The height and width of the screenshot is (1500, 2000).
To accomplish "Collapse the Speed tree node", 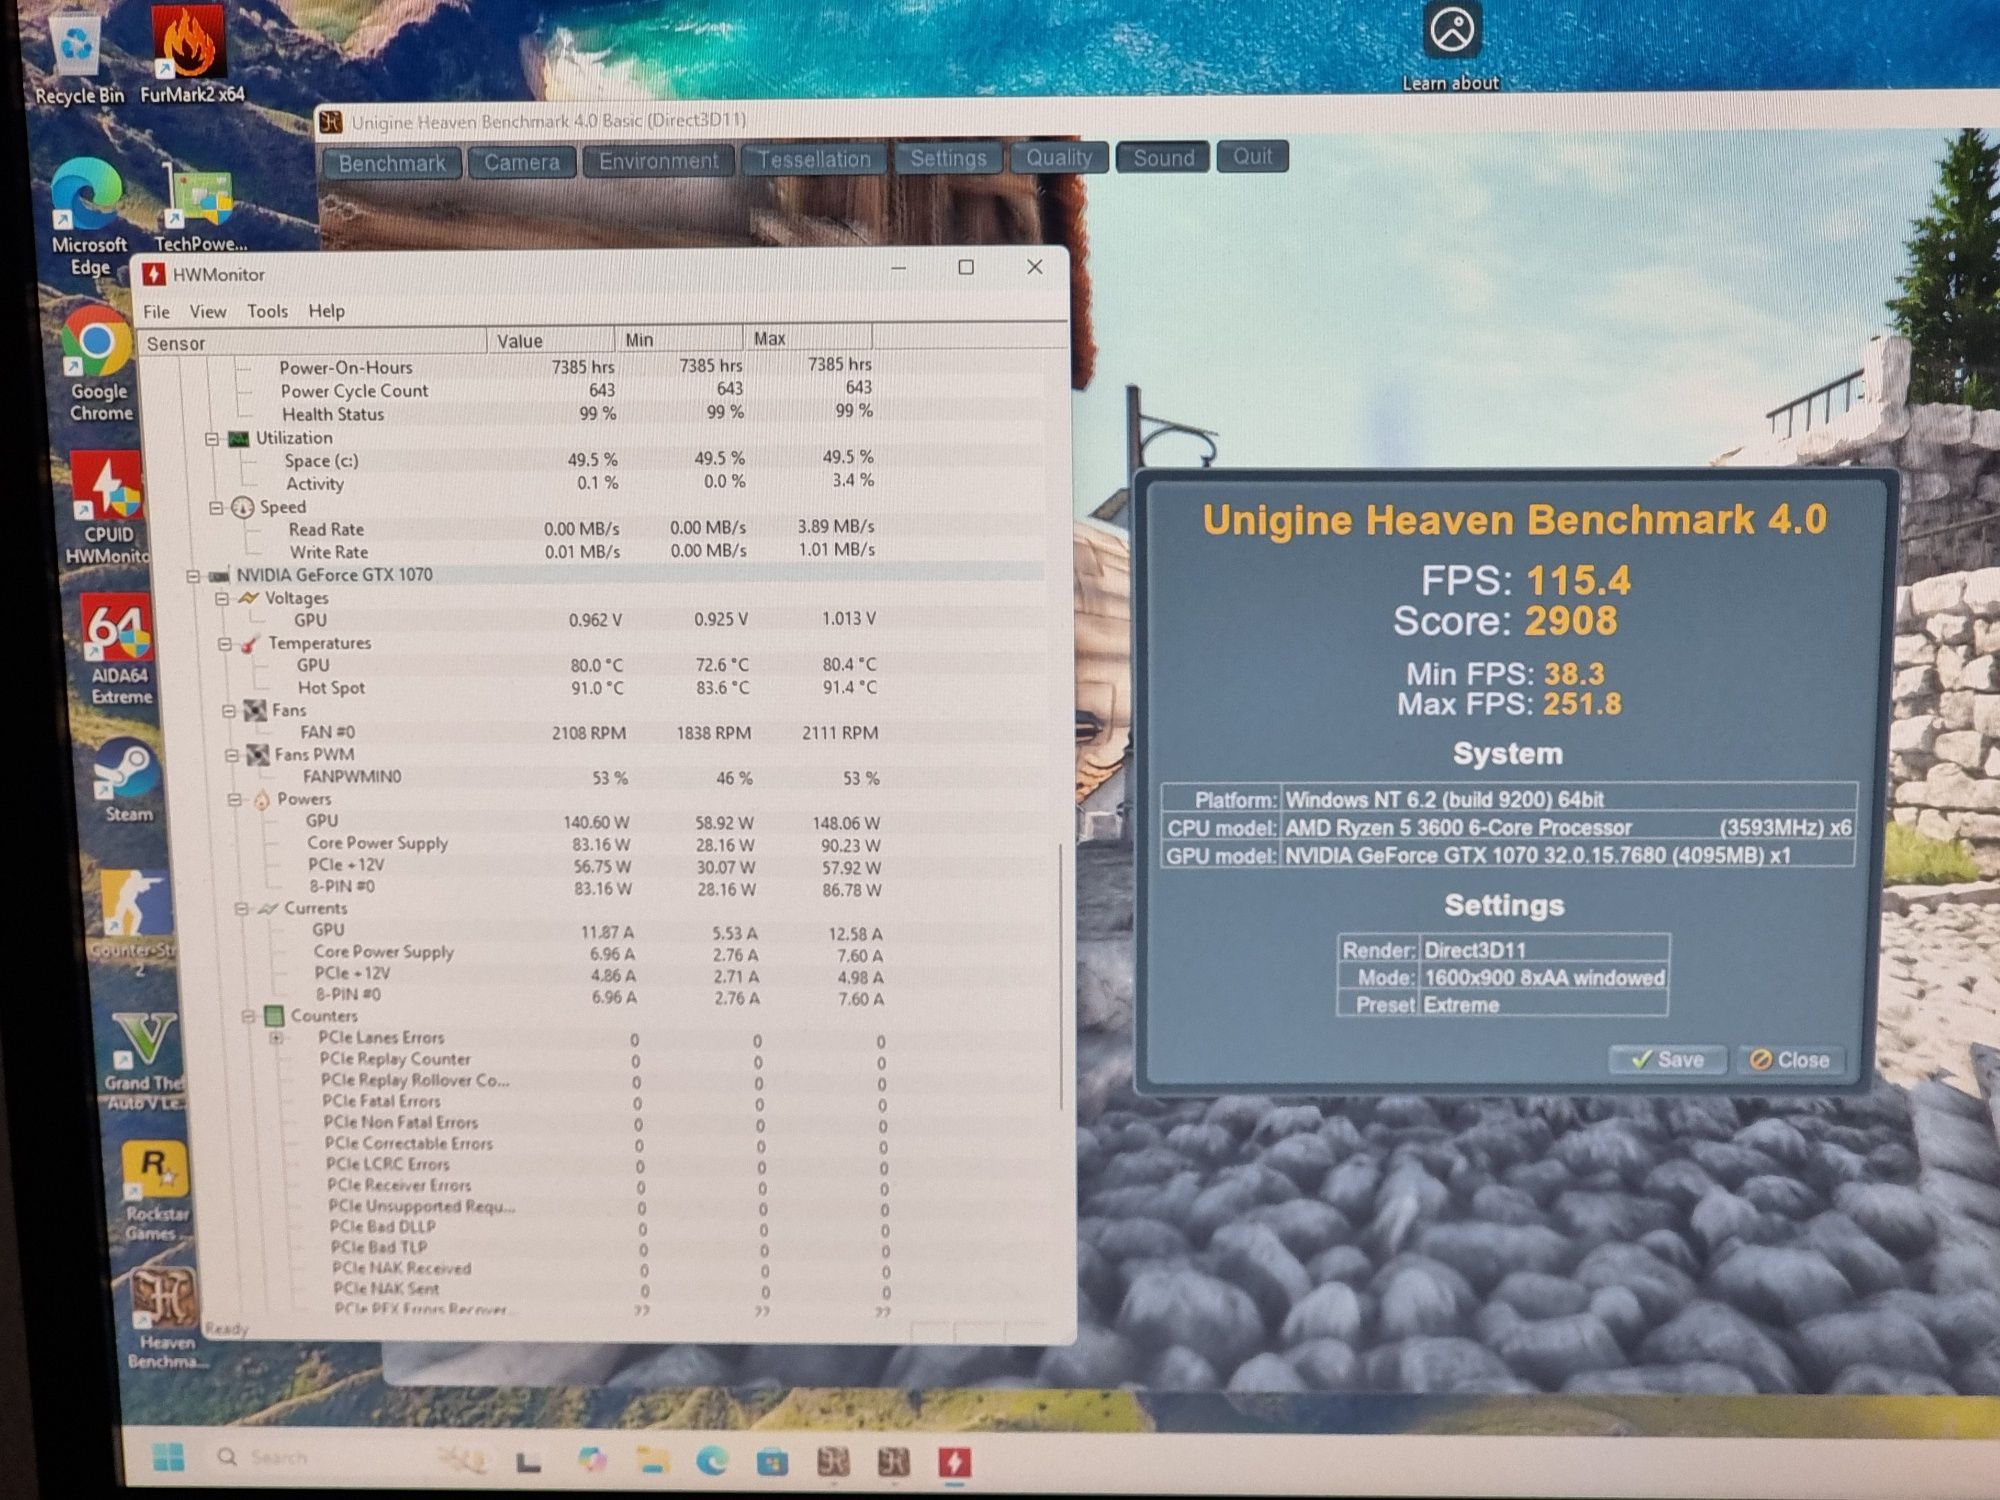I will 216,508.
